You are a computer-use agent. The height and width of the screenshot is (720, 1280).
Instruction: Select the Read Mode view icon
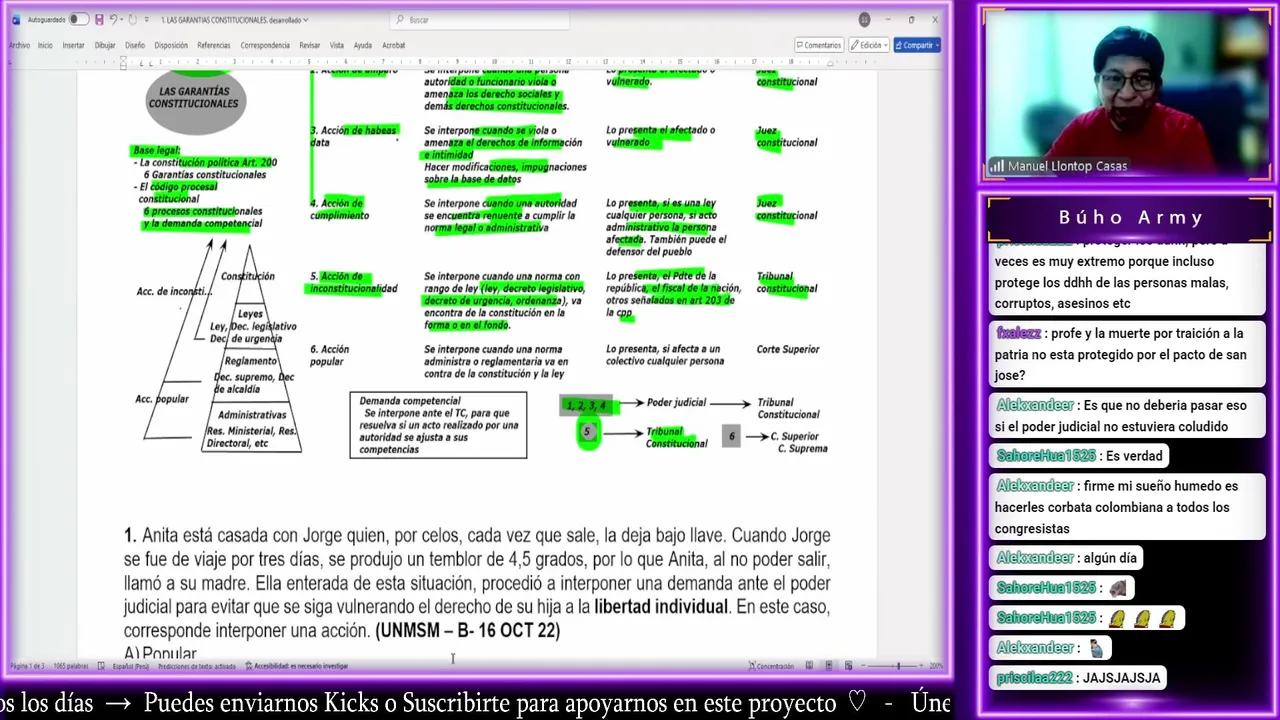coord(807,666)
